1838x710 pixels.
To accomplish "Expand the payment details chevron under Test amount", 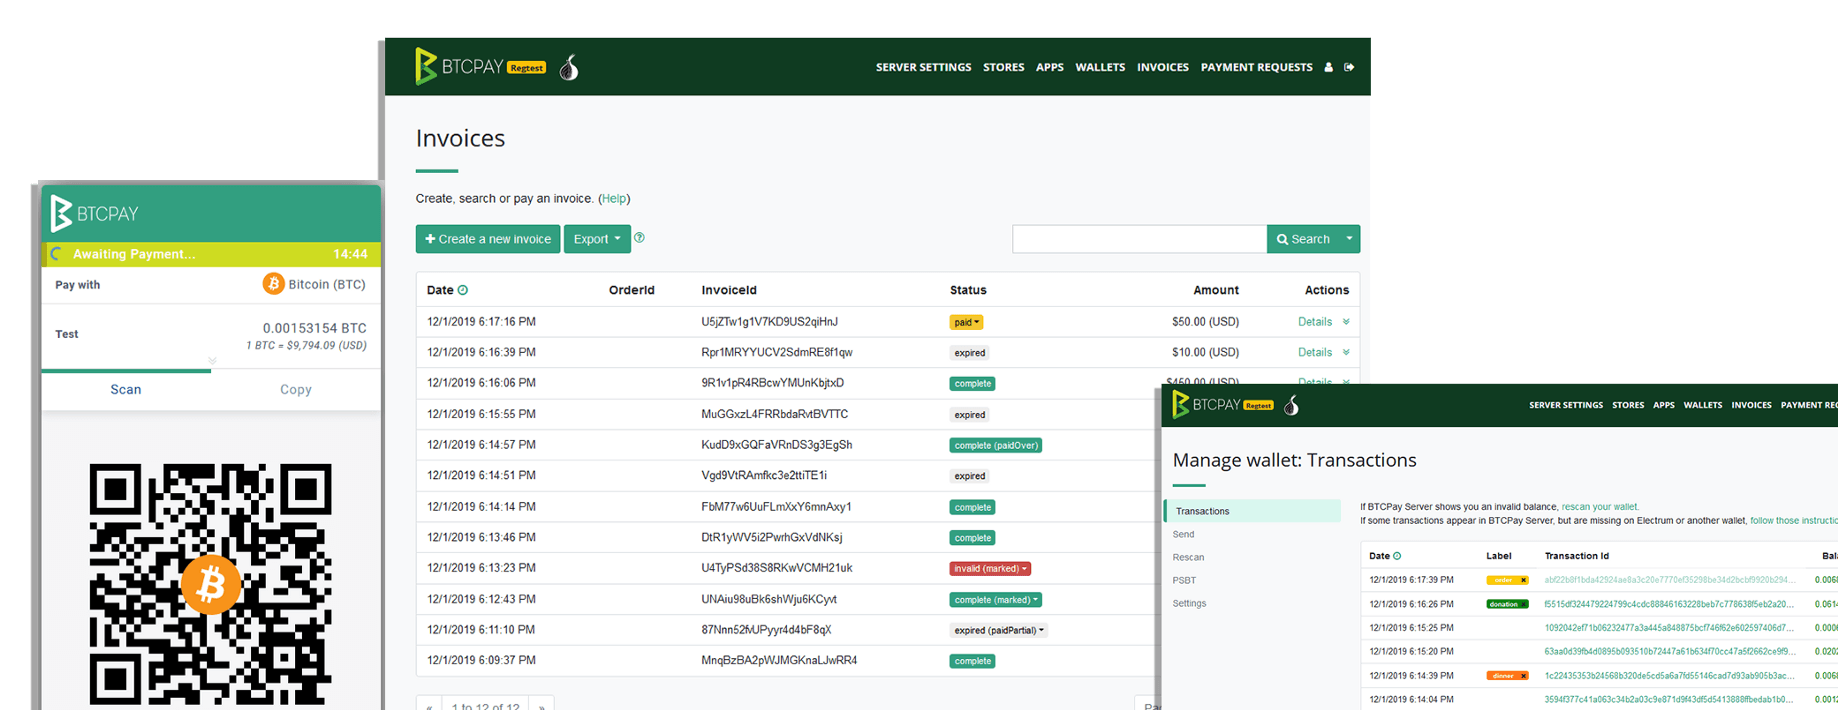I will 212,361.
